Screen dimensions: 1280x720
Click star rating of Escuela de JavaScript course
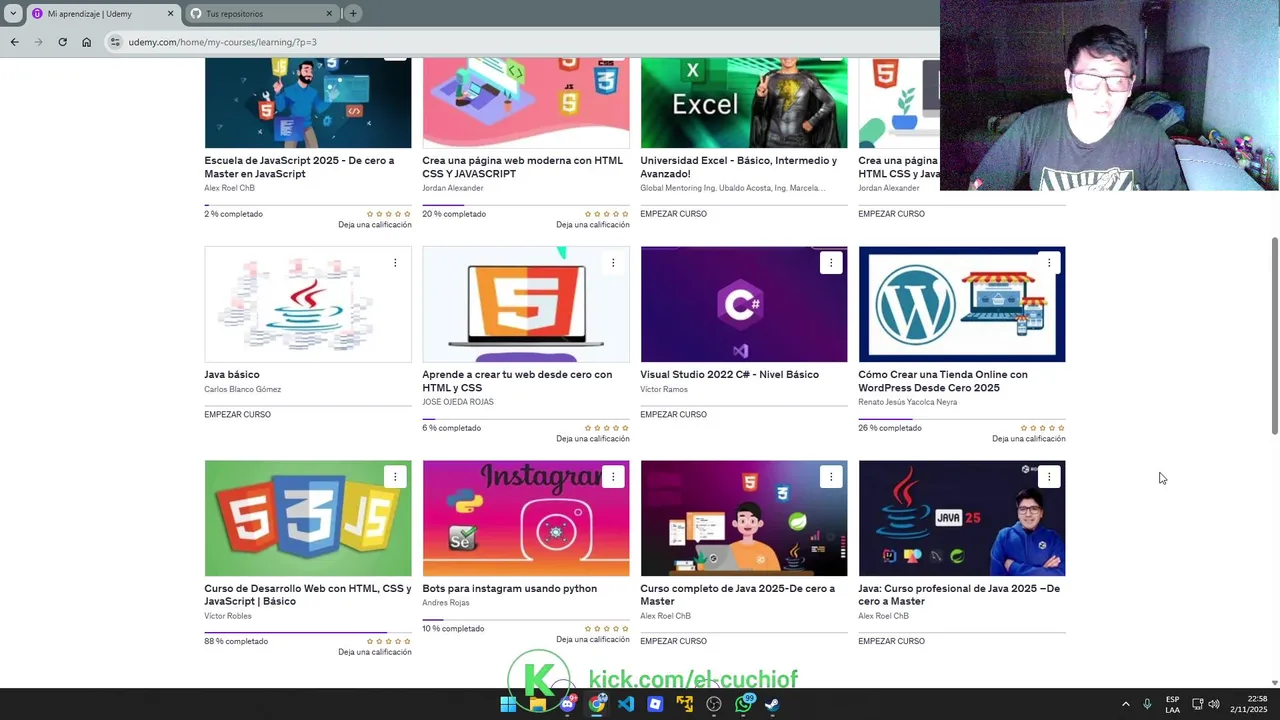click(389, 214)
